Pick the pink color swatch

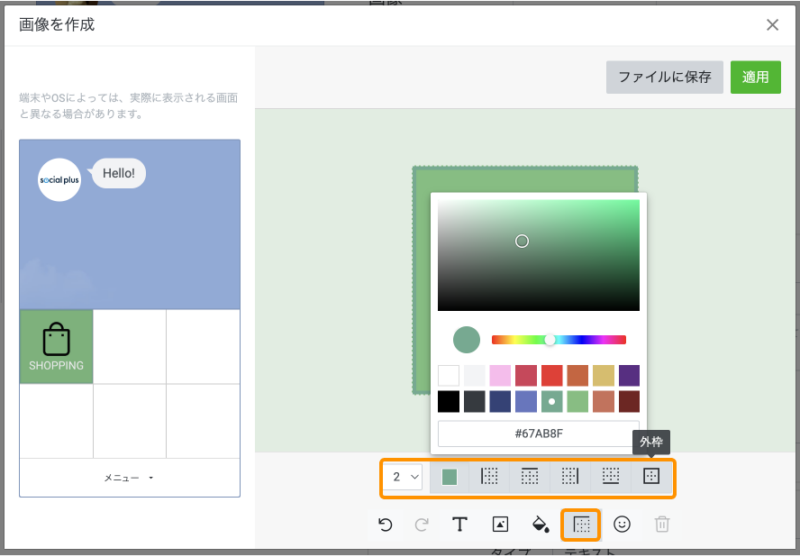tap(500, 375)
